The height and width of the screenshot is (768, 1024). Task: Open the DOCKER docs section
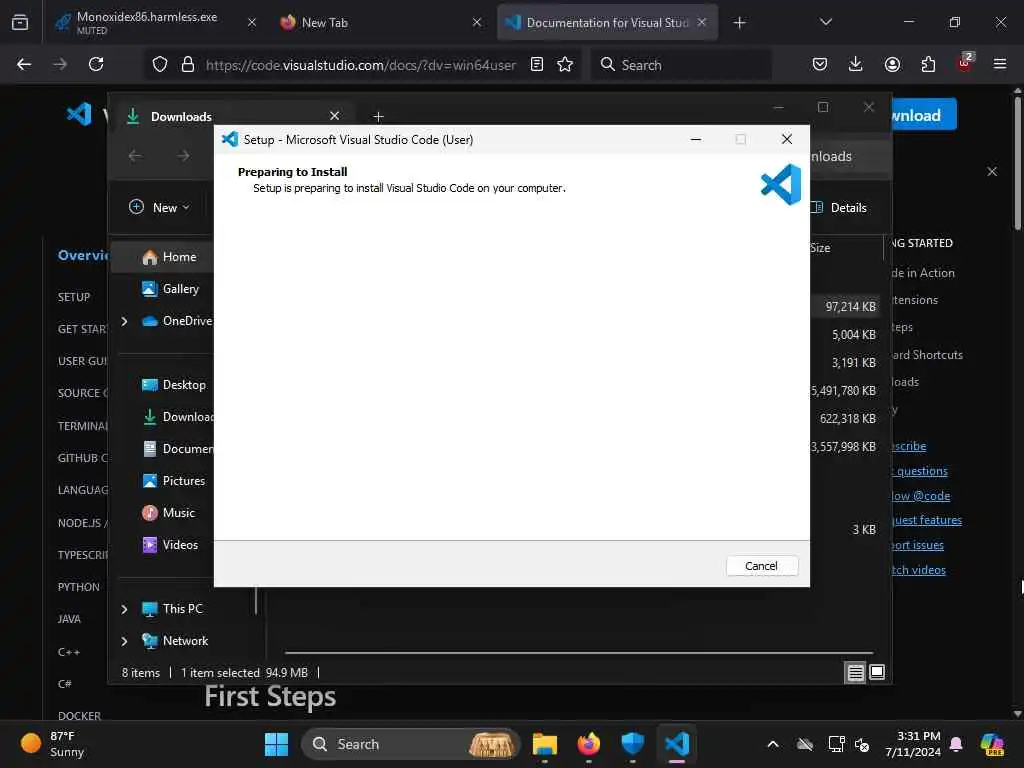pyautogui.click(x=79, y=716)
